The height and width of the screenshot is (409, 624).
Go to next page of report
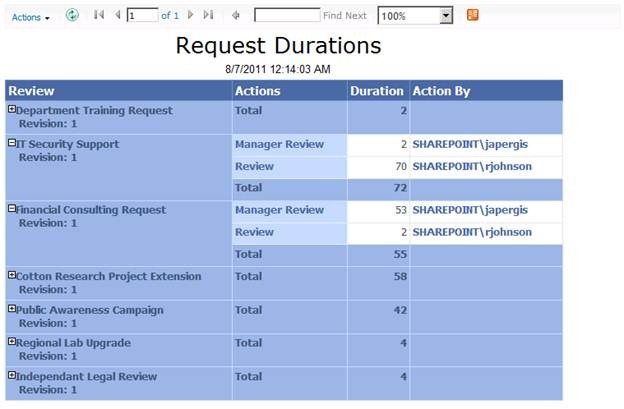(x=191, y=15)
